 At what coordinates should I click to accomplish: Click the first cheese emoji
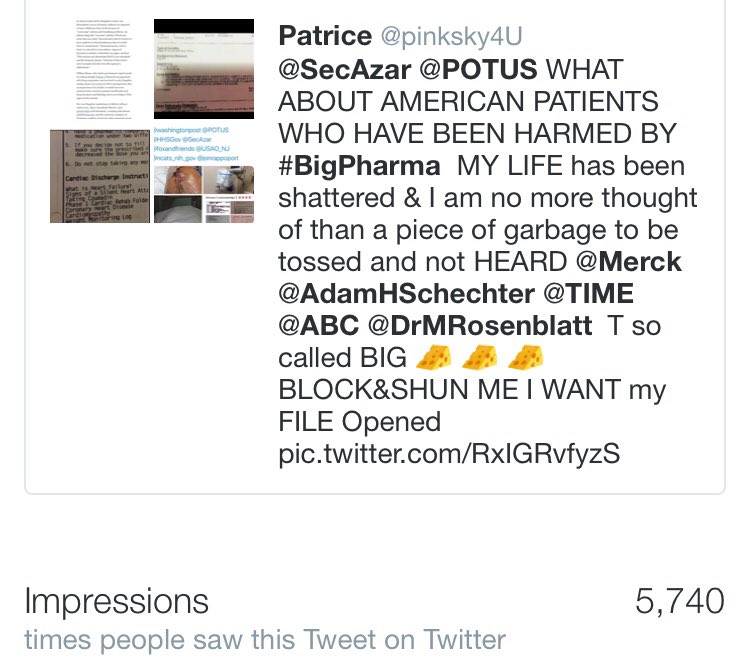tap(433, 357)
